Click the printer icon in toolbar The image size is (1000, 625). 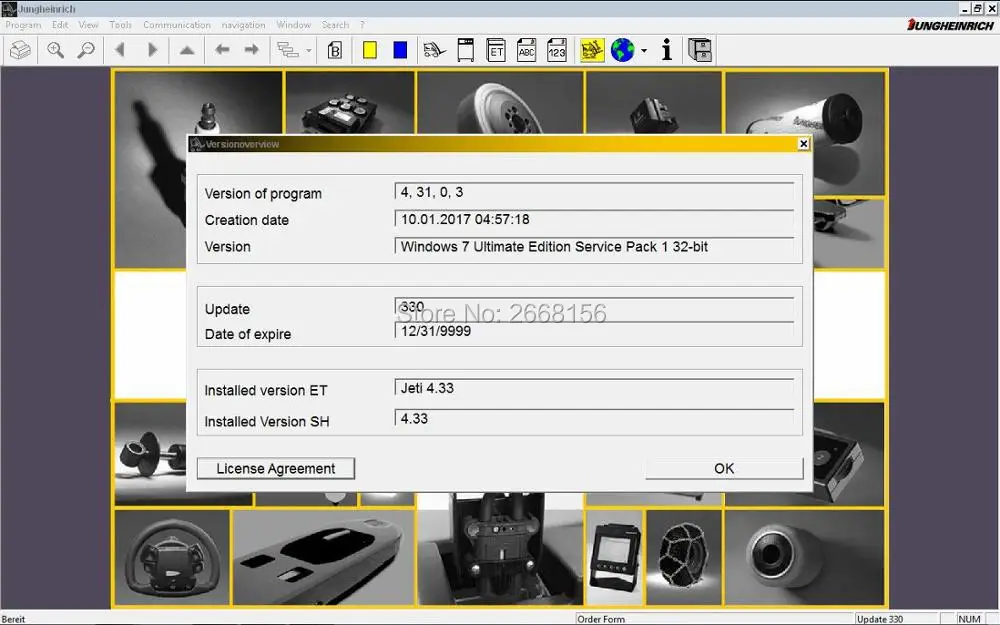click(20, 50)
